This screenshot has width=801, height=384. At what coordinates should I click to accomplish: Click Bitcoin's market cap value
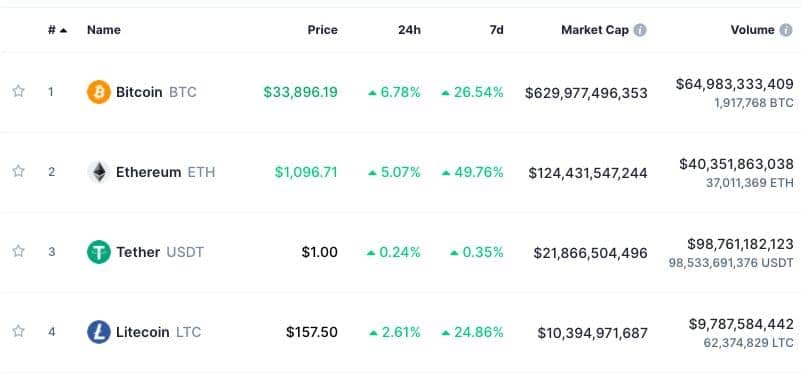point(586,93)
